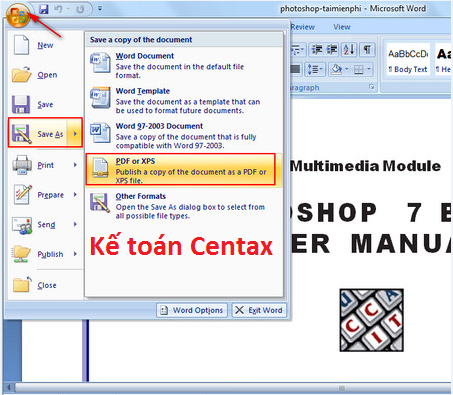Open the Shading color dropdown arrow
Image resolution: width=453 pixels, height=395 pixels.
point(347,69)
